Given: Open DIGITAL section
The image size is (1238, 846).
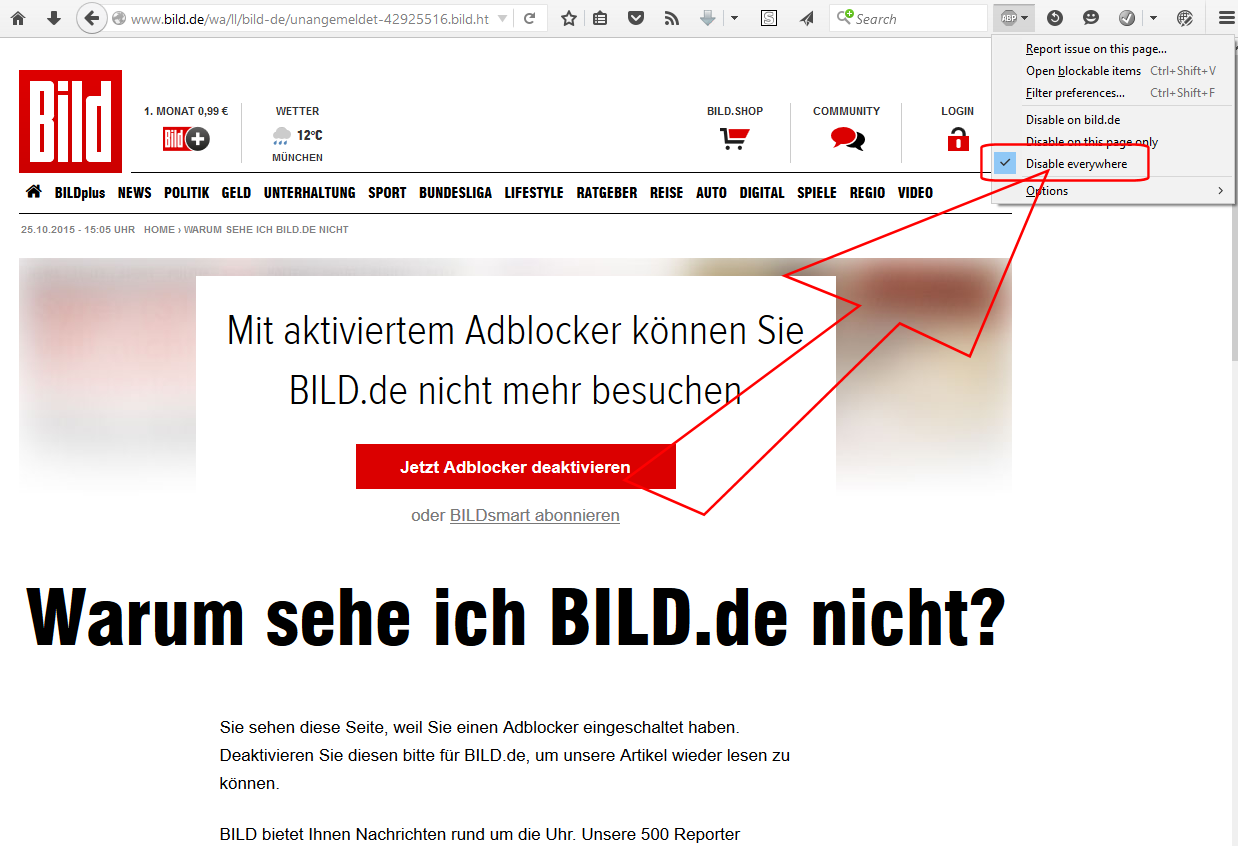Looking at the screenshot, I should coord(762,193).
